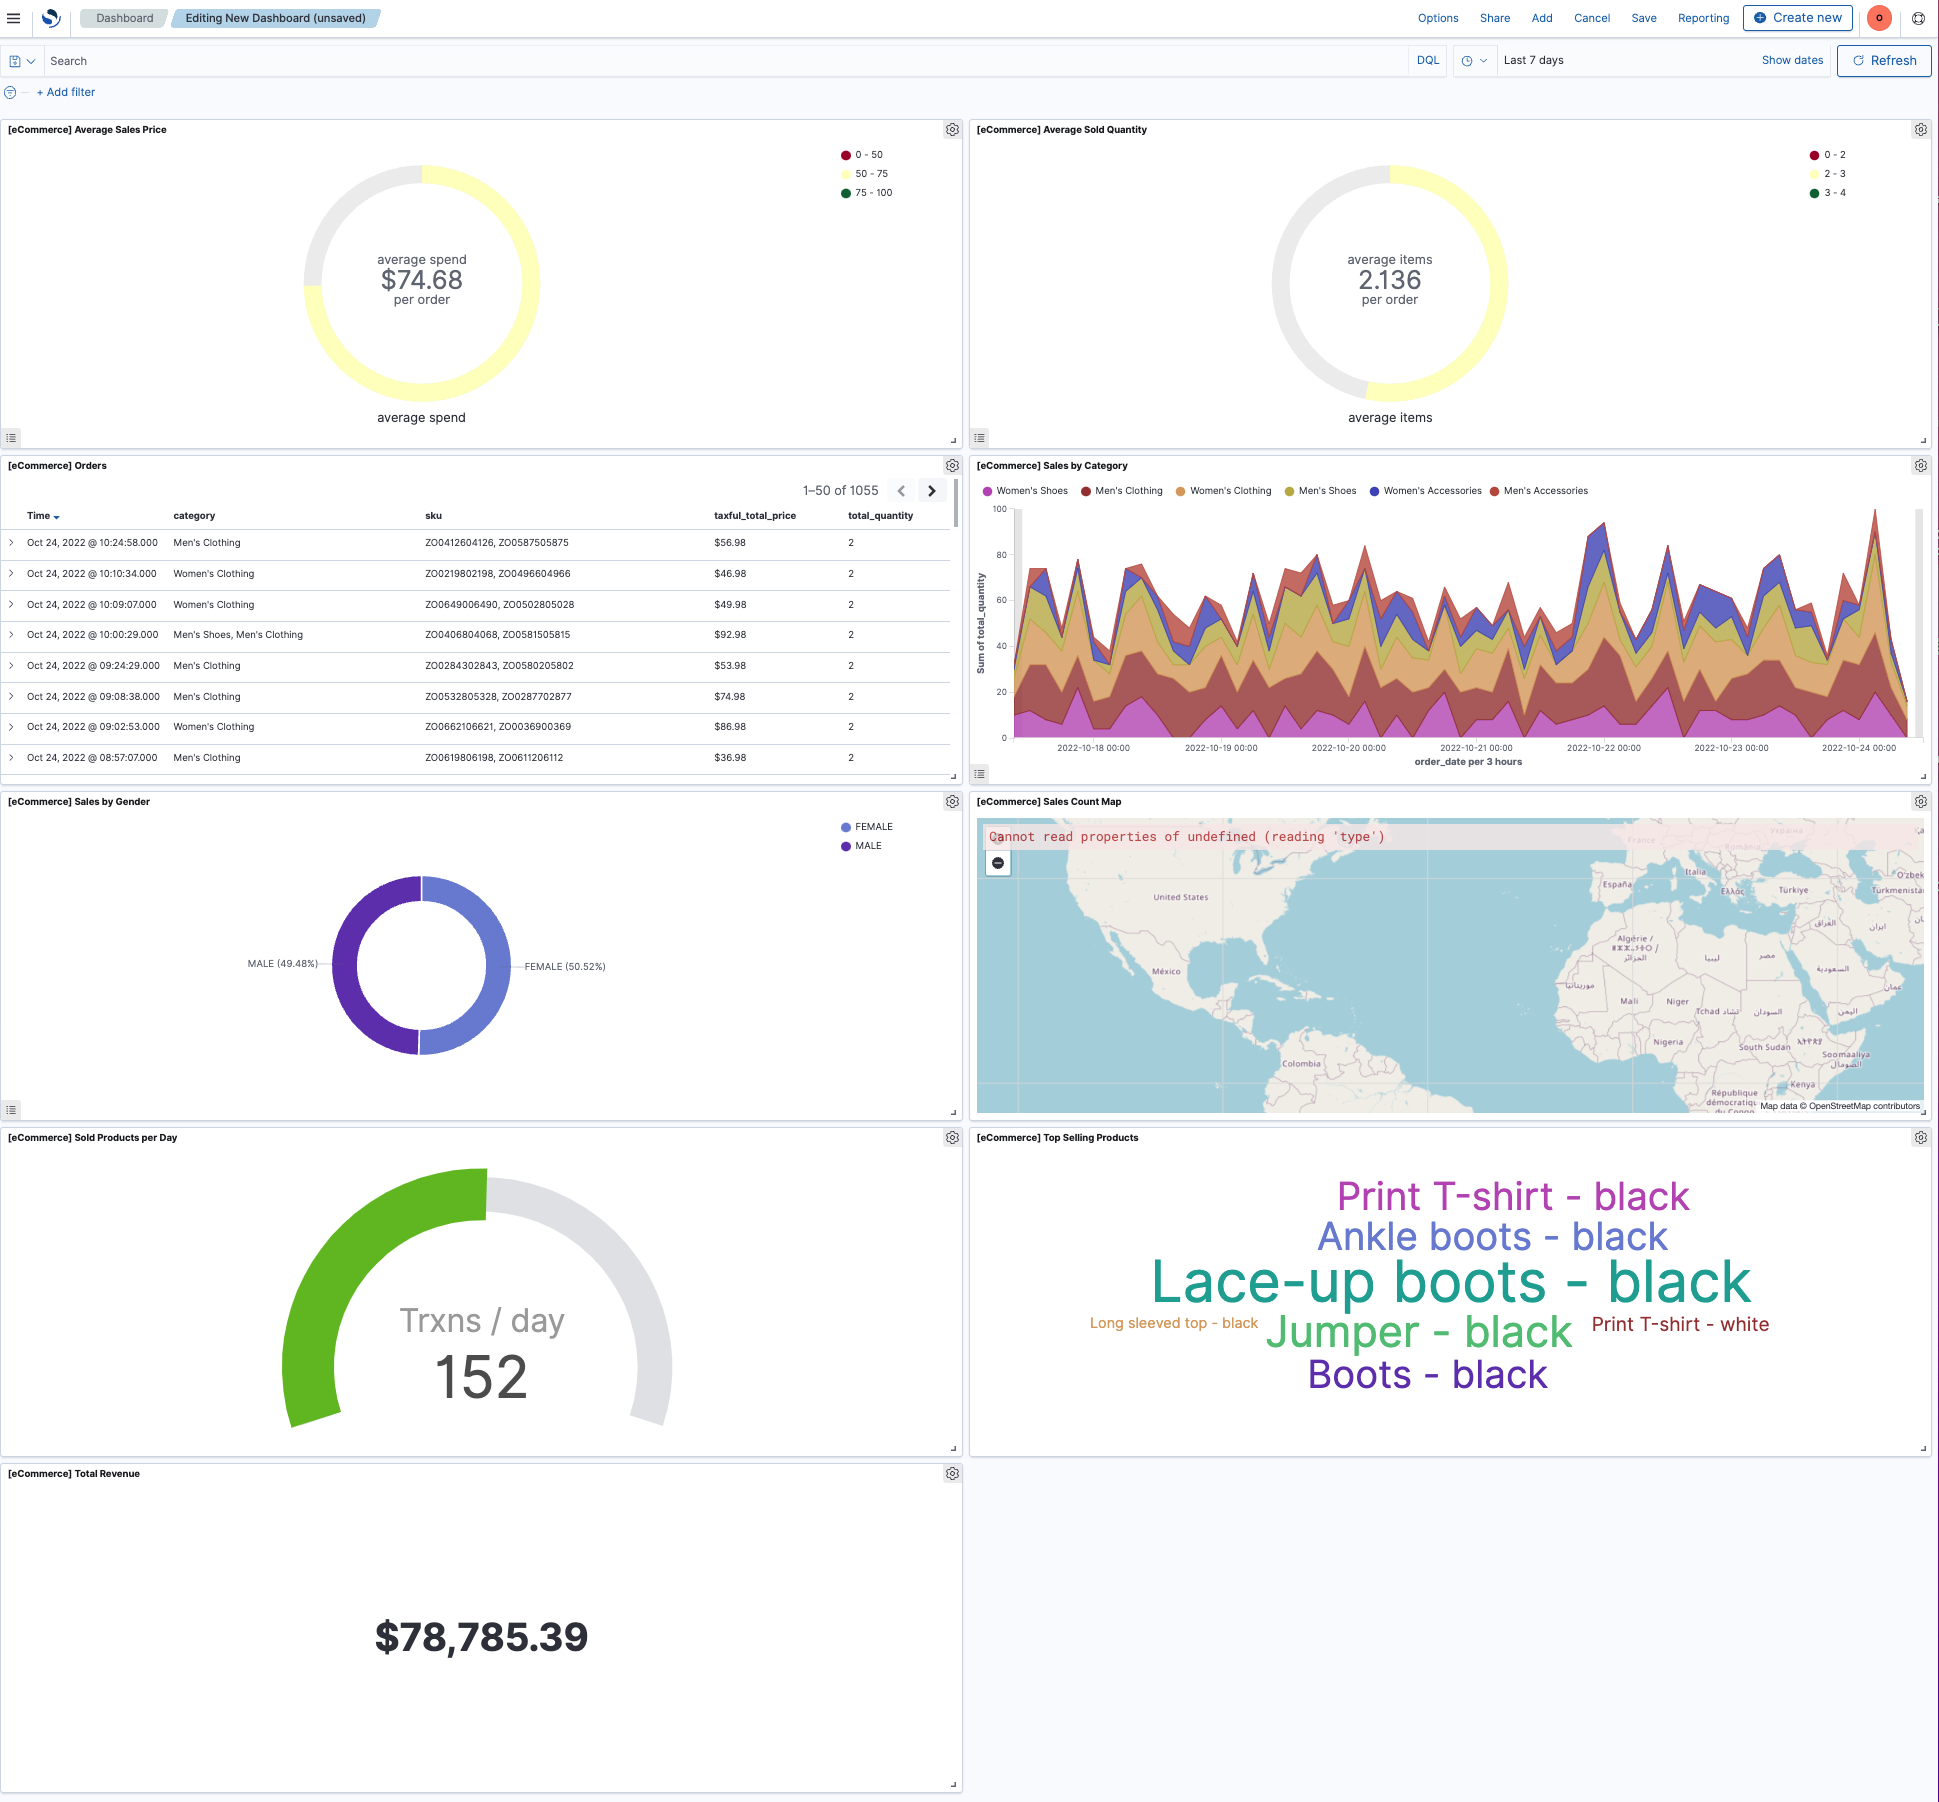The height and width of the screenshot is (1802, 1939).
Task: Expand order row at 10:24:58.000
Action: [11, 543]
